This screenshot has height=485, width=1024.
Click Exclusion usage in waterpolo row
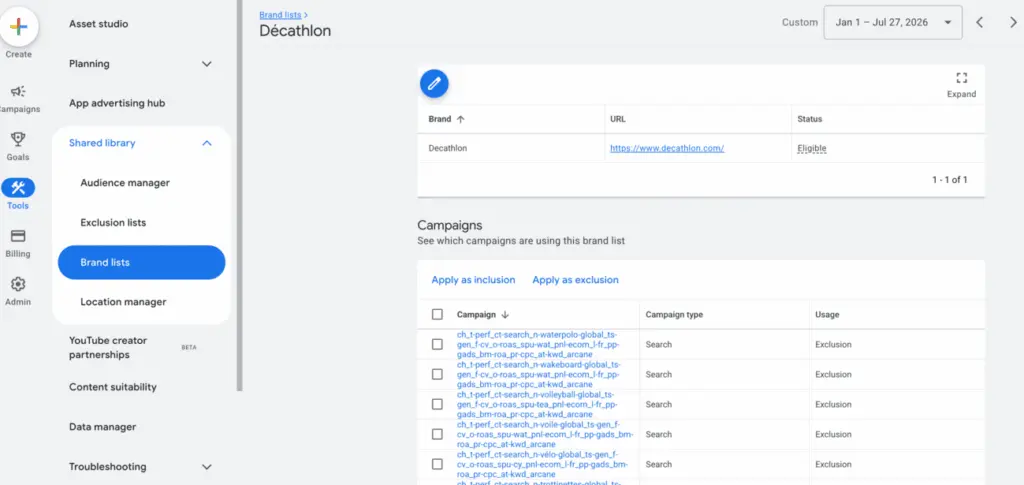click(833, 345)
